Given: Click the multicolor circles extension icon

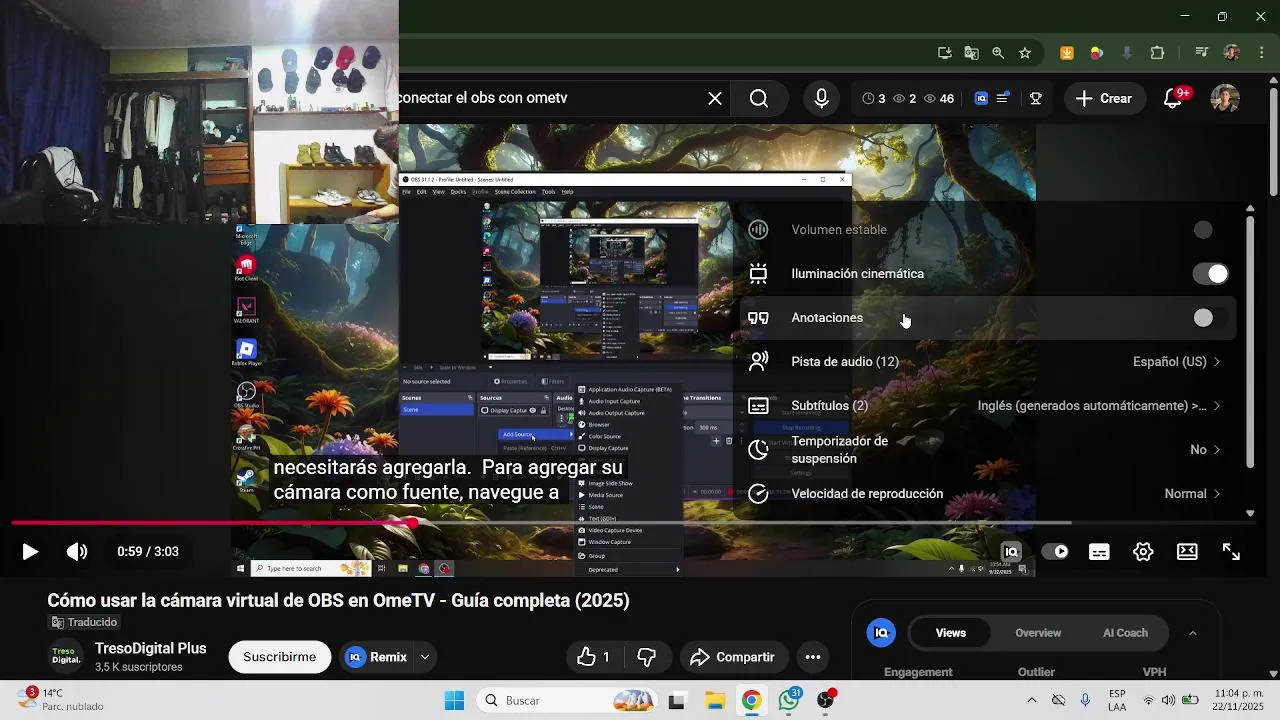Looking at the screenshot, I should coord(1097,53).
